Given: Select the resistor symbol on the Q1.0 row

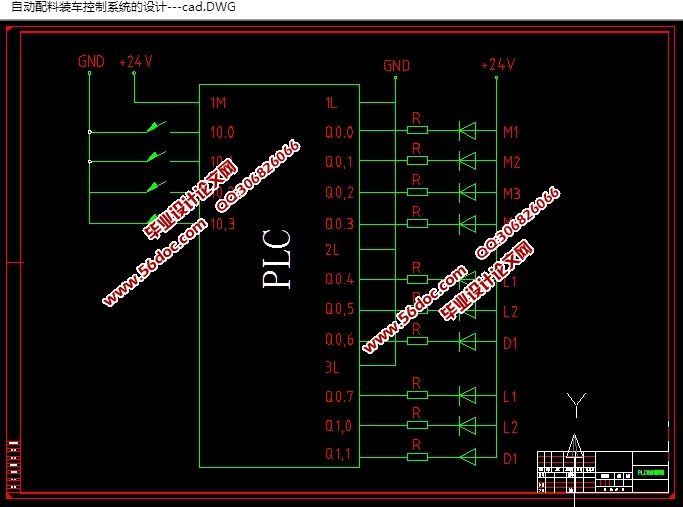Looking at the screenshot, I should pyautogui.click(x=417, y=425).
